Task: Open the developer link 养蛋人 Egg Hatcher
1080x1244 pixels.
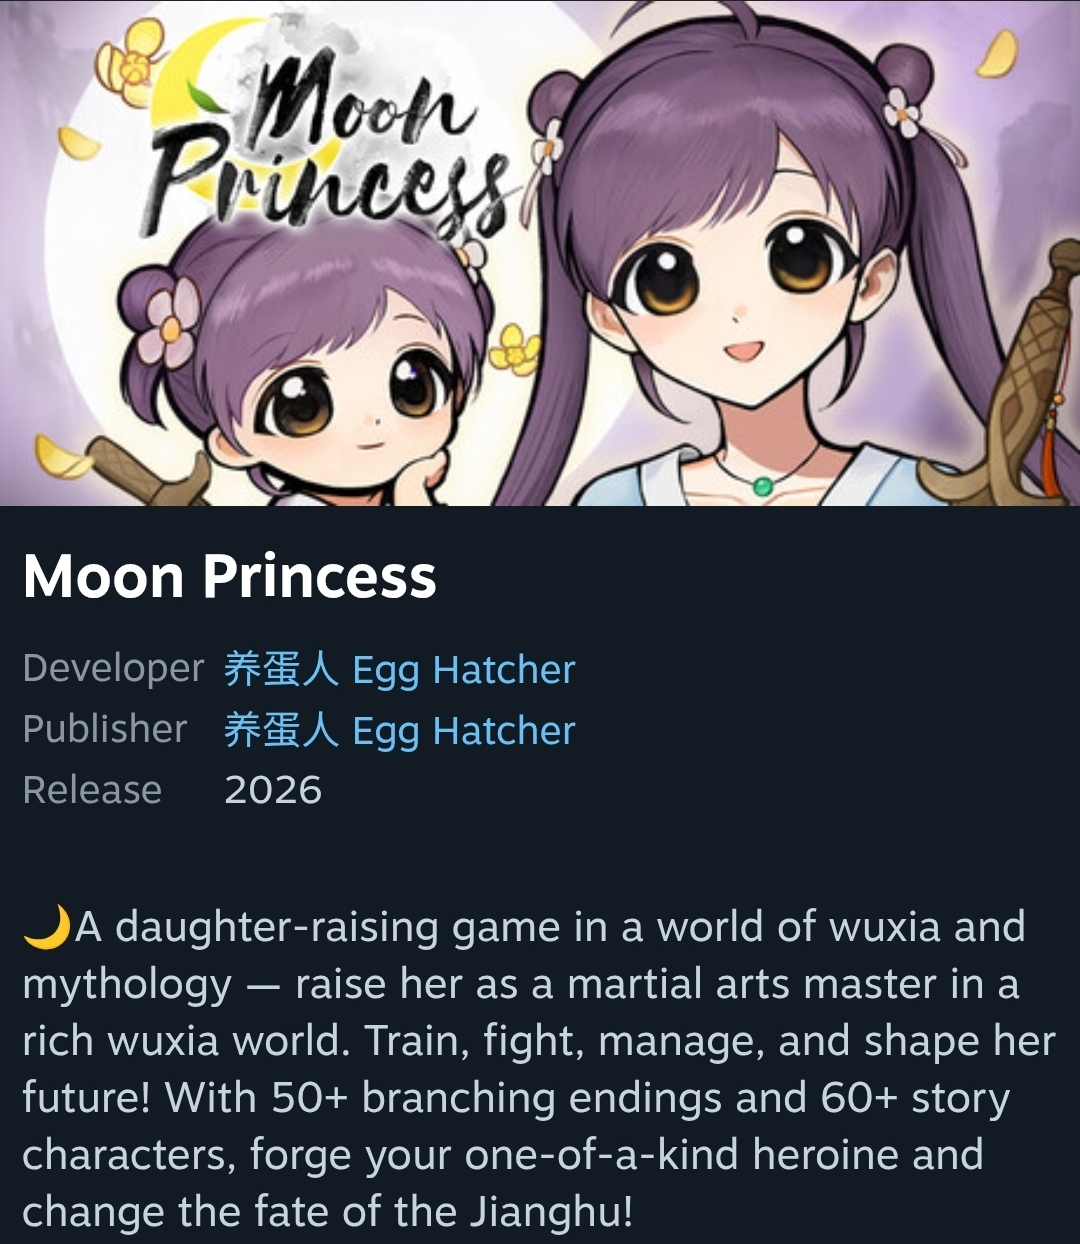Action: click(x=399, y=669)
